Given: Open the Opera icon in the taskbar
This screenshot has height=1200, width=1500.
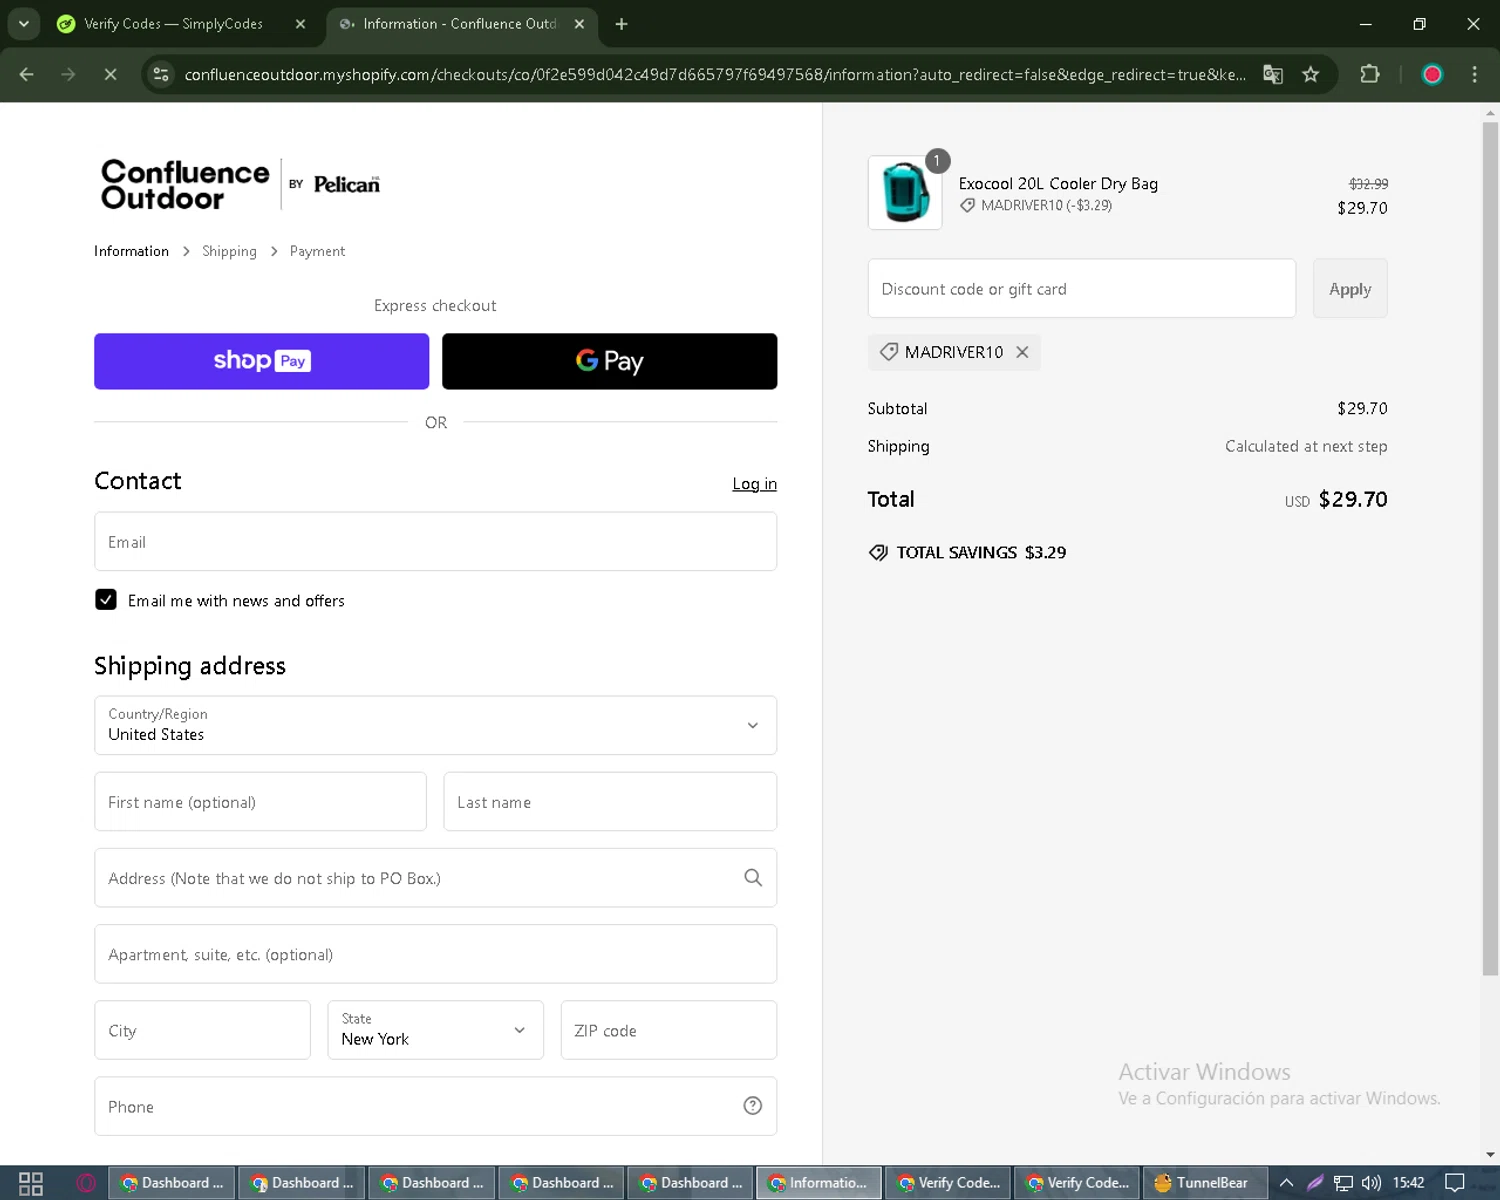Looking at the screenshot, I should tap(86, 1183).
